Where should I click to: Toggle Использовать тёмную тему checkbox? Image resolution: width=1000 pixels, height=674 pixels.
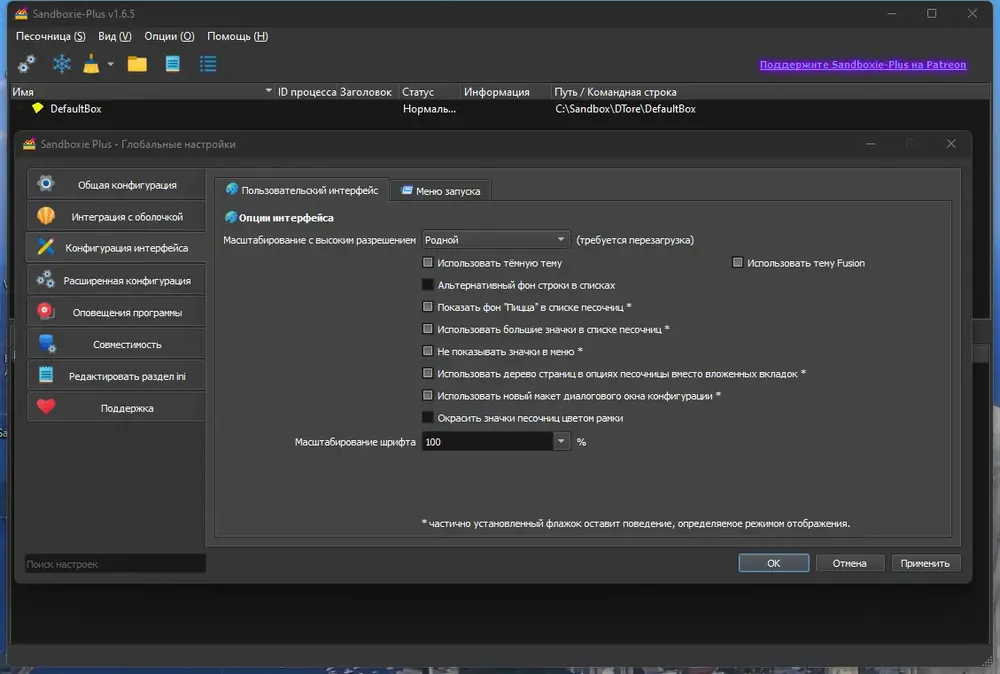pos(428,262)
